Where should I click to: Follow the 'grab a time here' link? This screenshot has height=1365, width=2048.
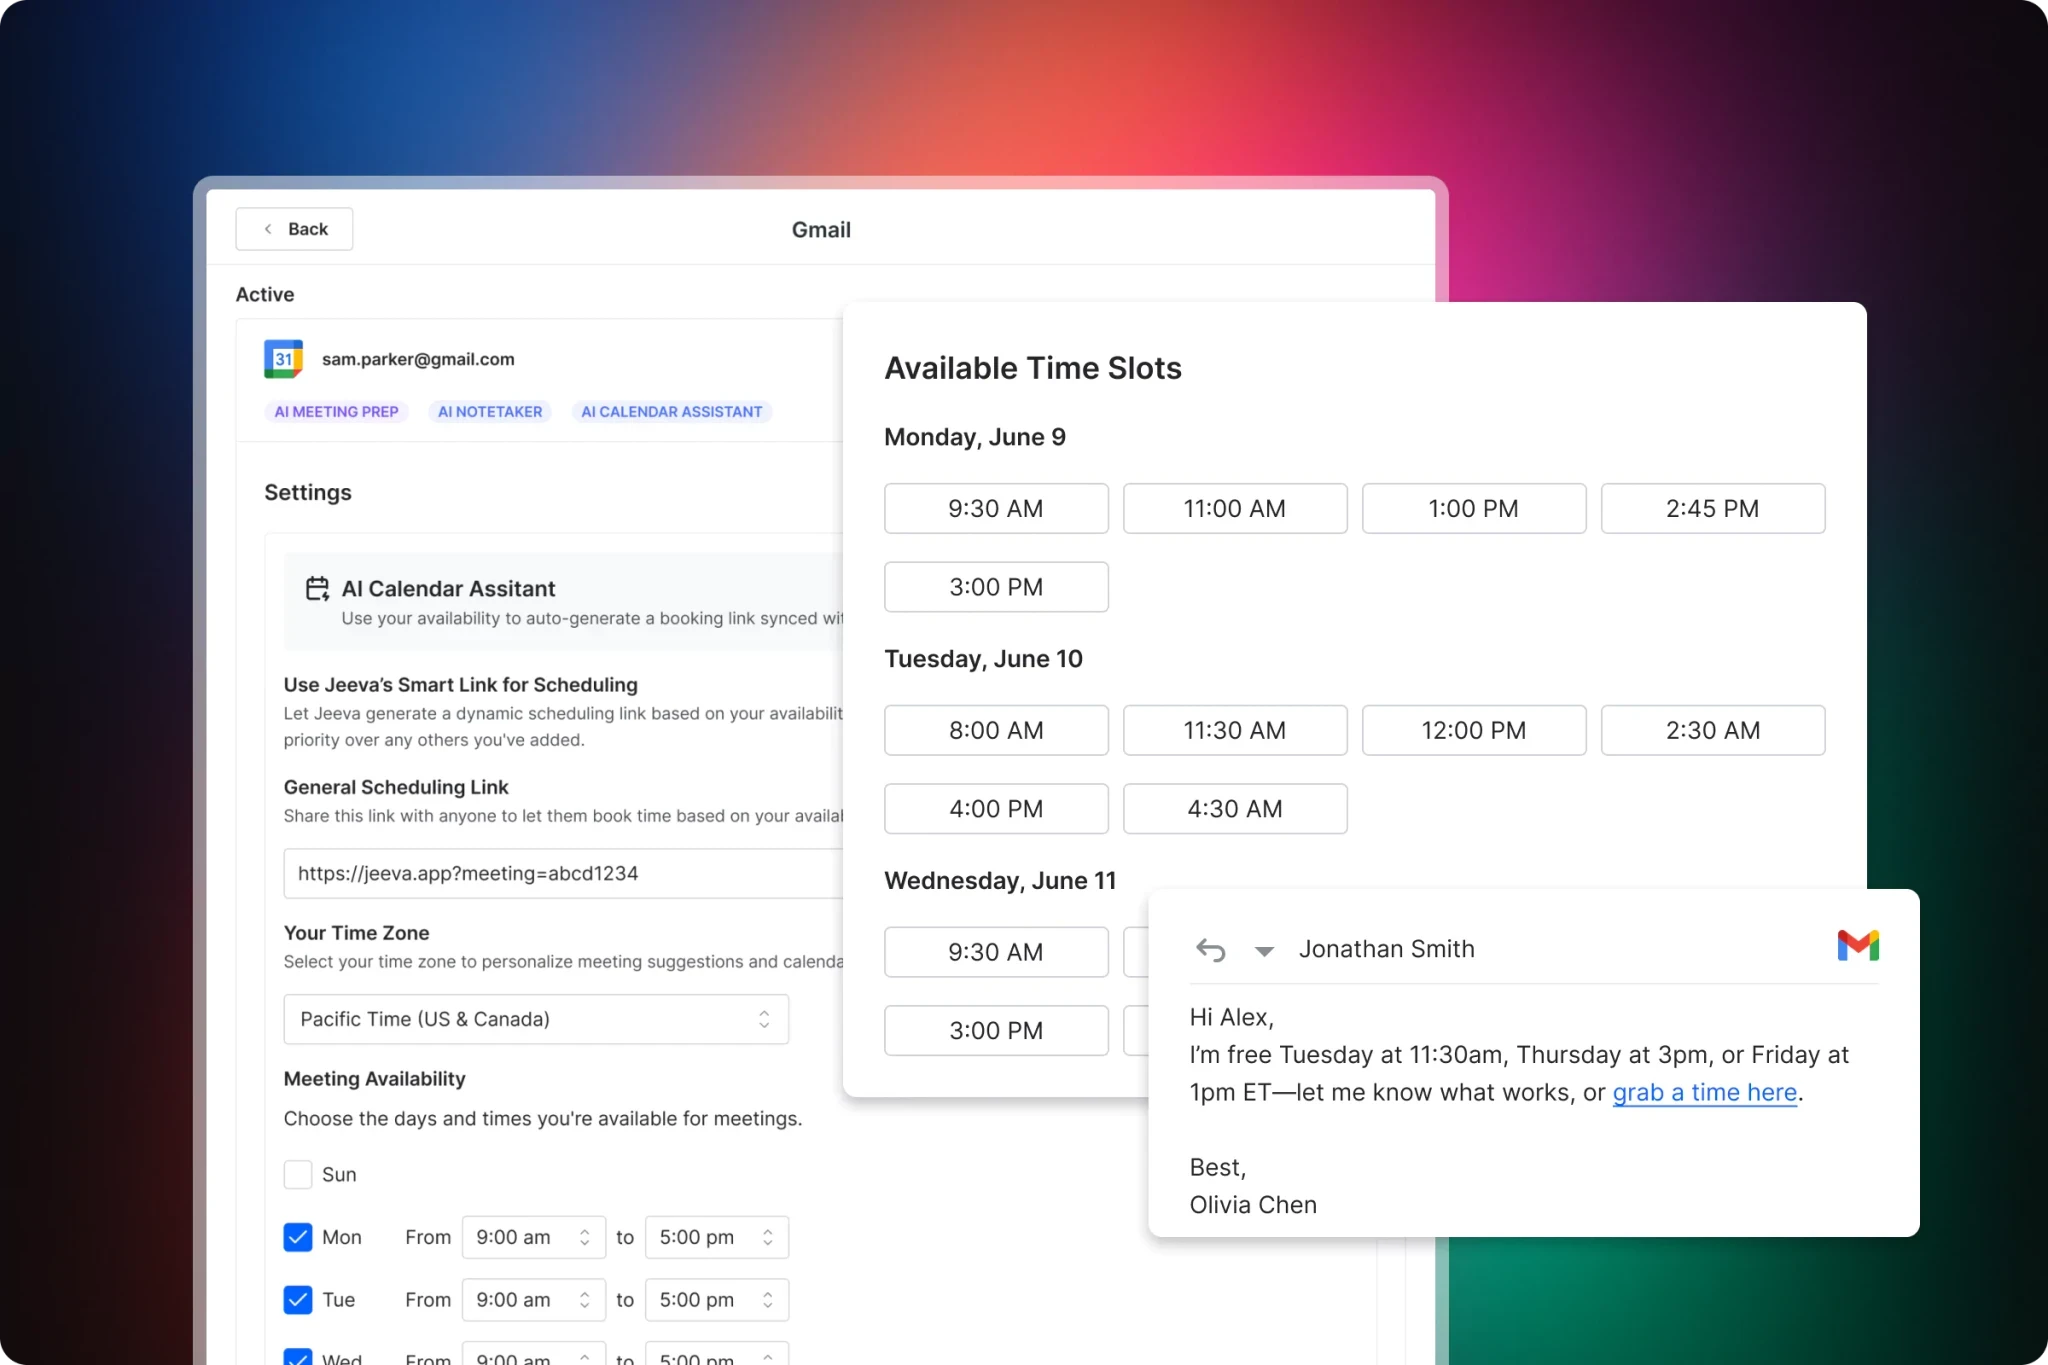tap(1704, 1092)
